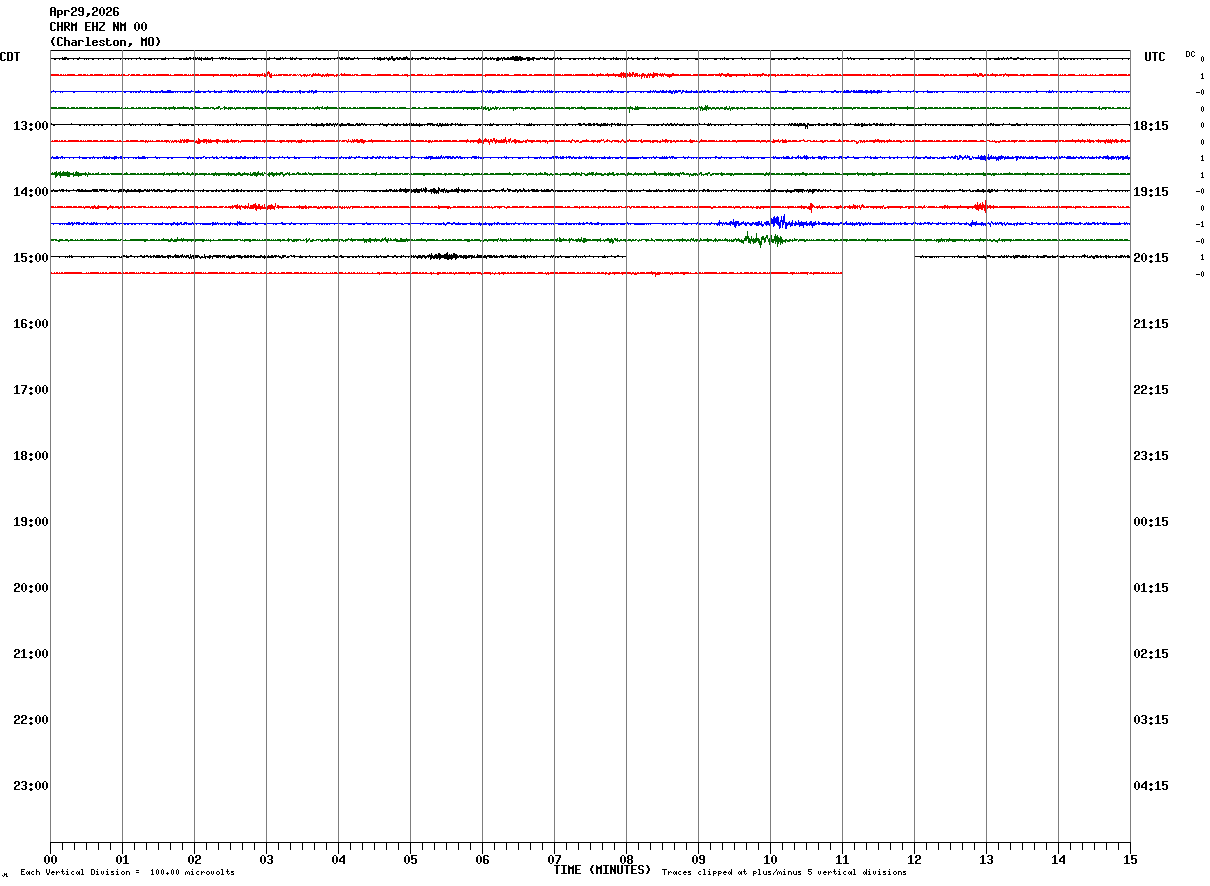Click minute 08 on the bottom time axis
This screenshot has height=886, width=1210.
[626, 859]
